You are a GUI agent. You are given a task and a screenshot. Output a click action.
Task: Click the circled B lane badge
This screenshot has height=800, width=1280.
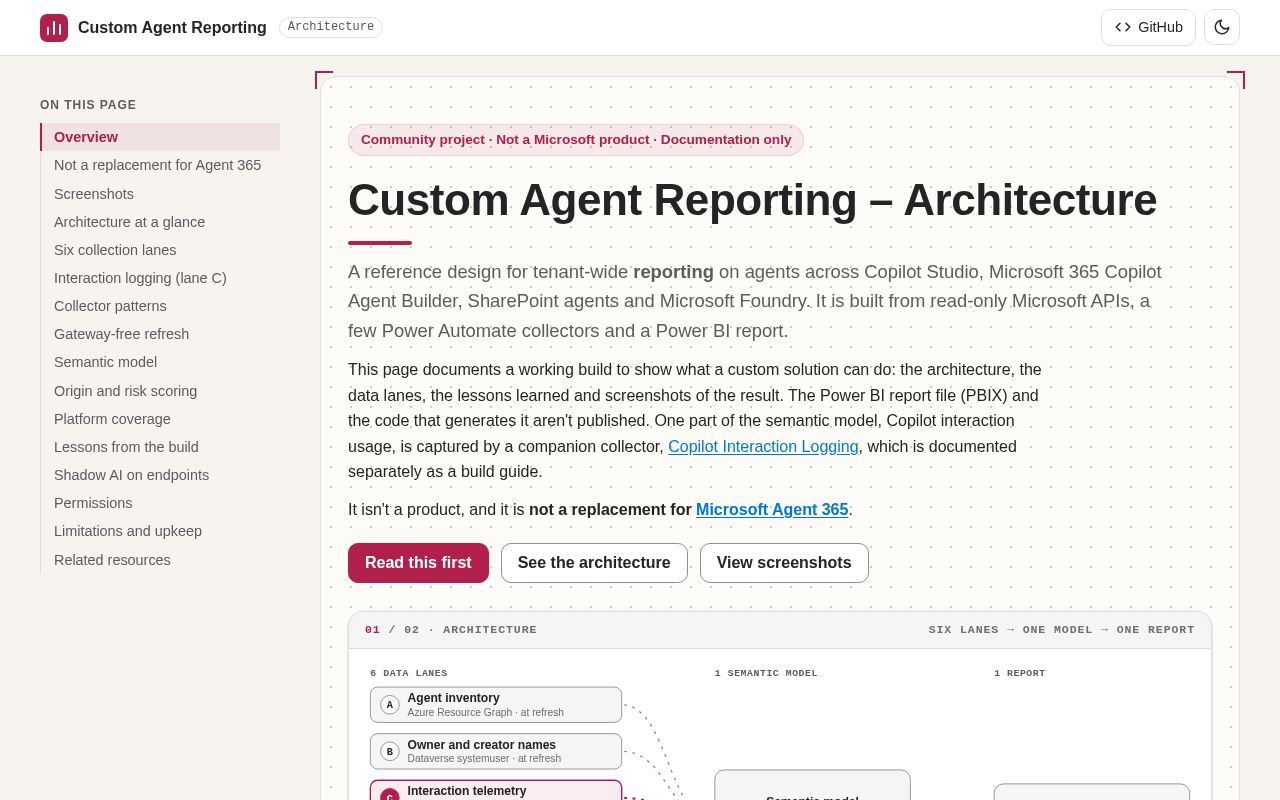(390, 752)
